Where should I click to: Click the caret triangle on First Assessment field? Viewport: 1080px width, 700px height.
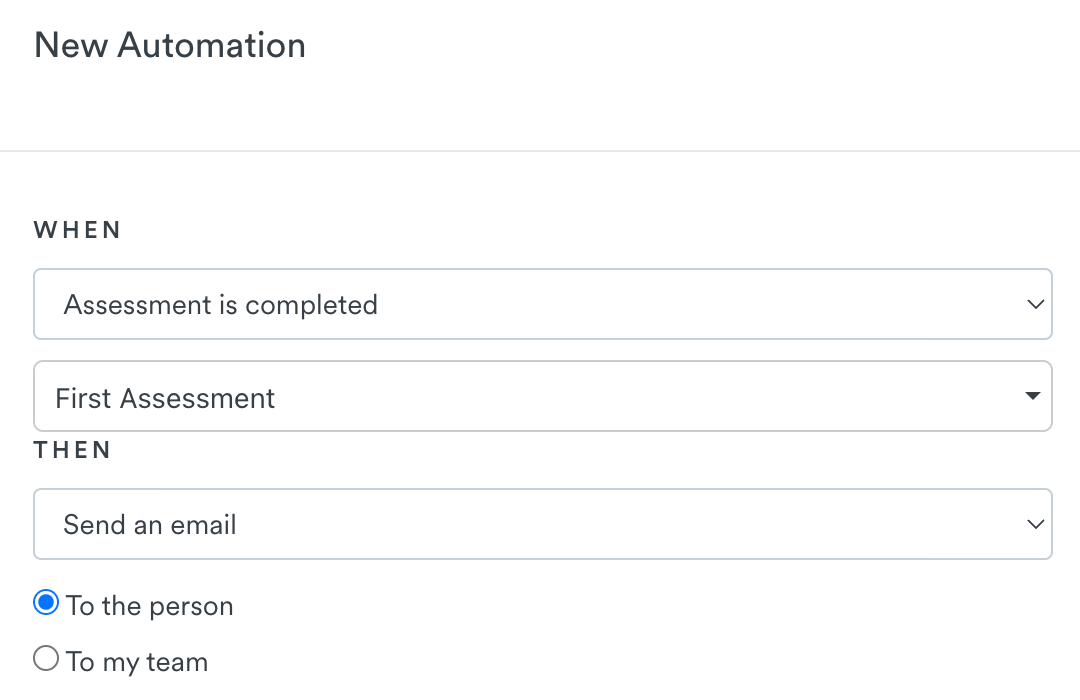coord(1033,397)
